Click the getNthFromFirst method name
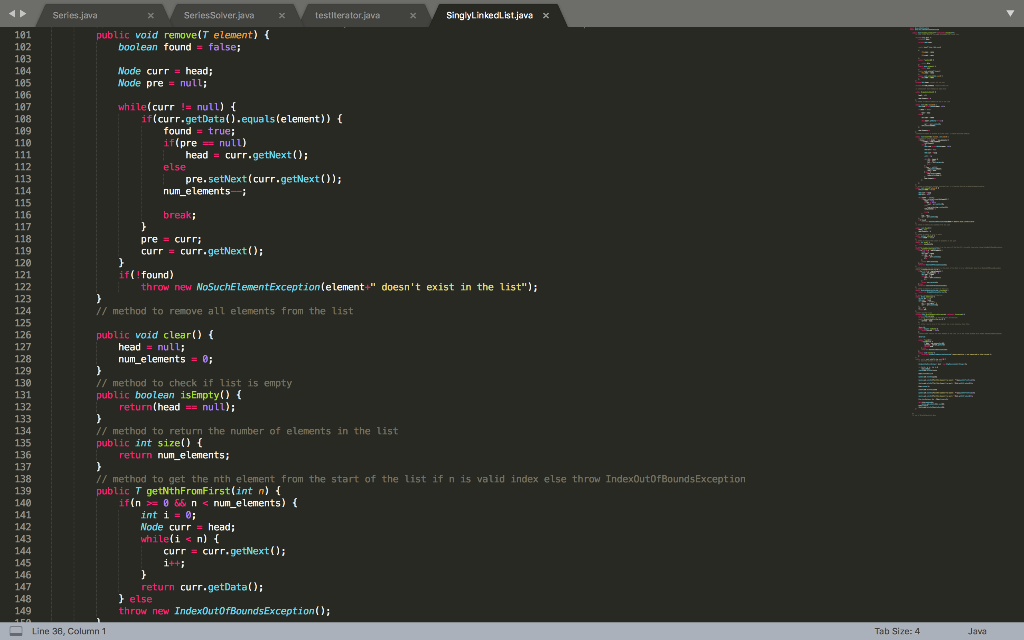The width and height of the screenshot is (1024, 640). 189,491
